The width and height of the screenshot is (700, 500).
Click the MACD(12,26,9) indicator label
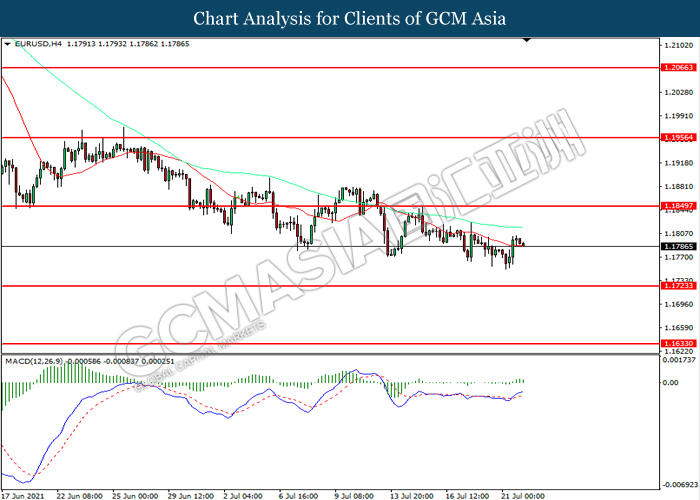point(34,361)
